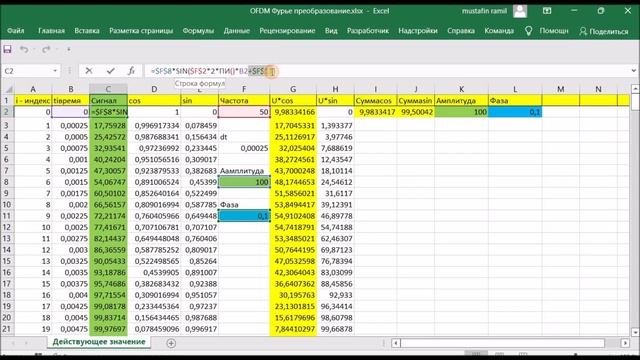Select cell D3 showing 0,996917334
This screenshot has width=640, height=360.
click(x=154, y=126)
